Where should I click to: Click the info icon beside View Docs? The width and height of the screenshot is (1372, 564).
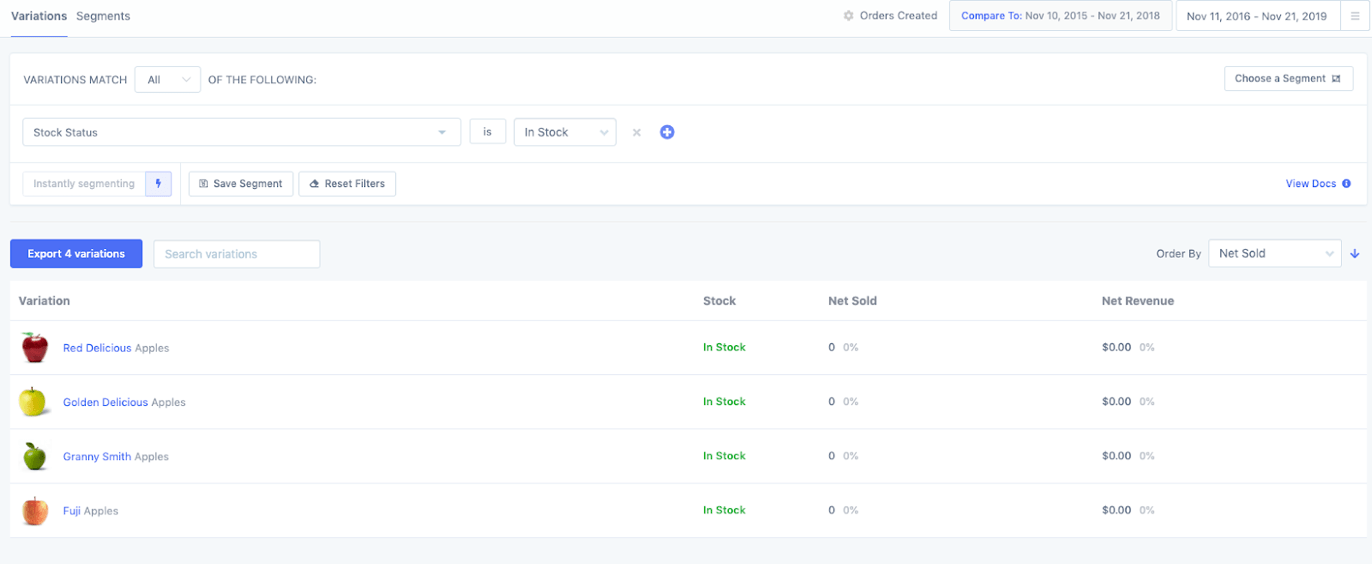(x=1346, y=184)
